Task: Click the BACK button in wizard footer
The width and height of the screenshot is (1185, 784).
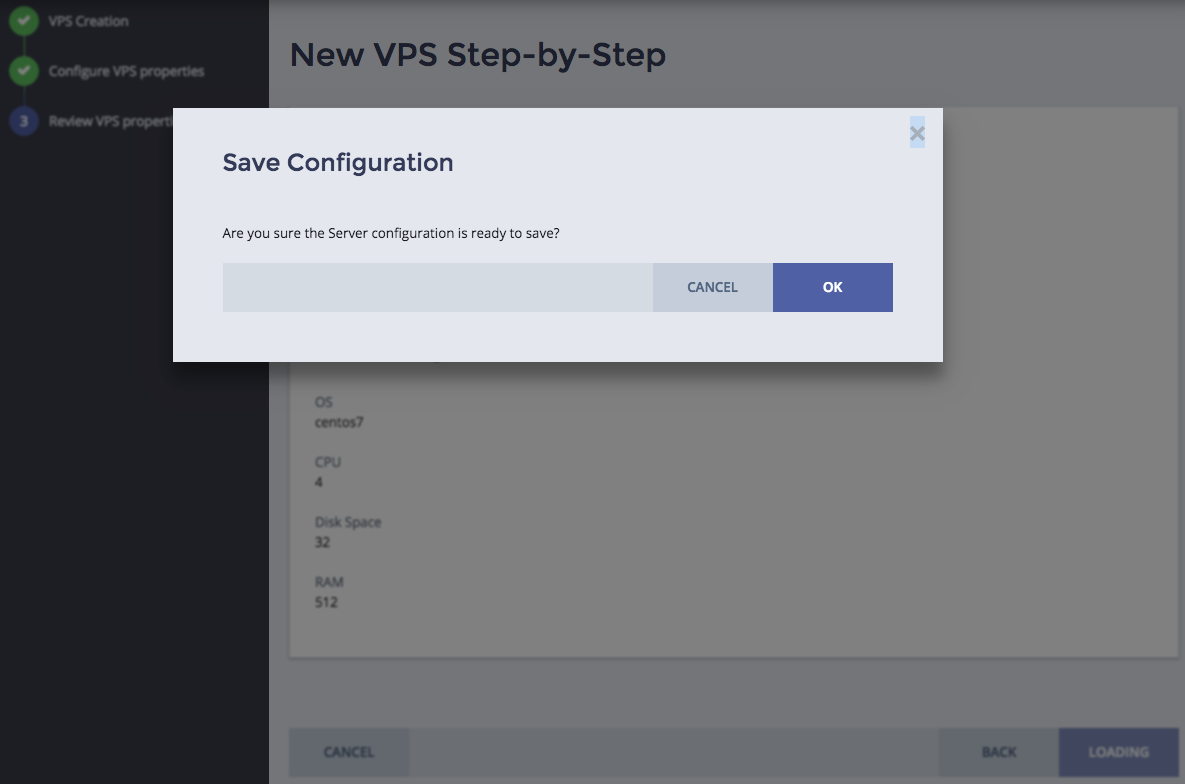Action: pyautogui.click(x=998, y=752)
